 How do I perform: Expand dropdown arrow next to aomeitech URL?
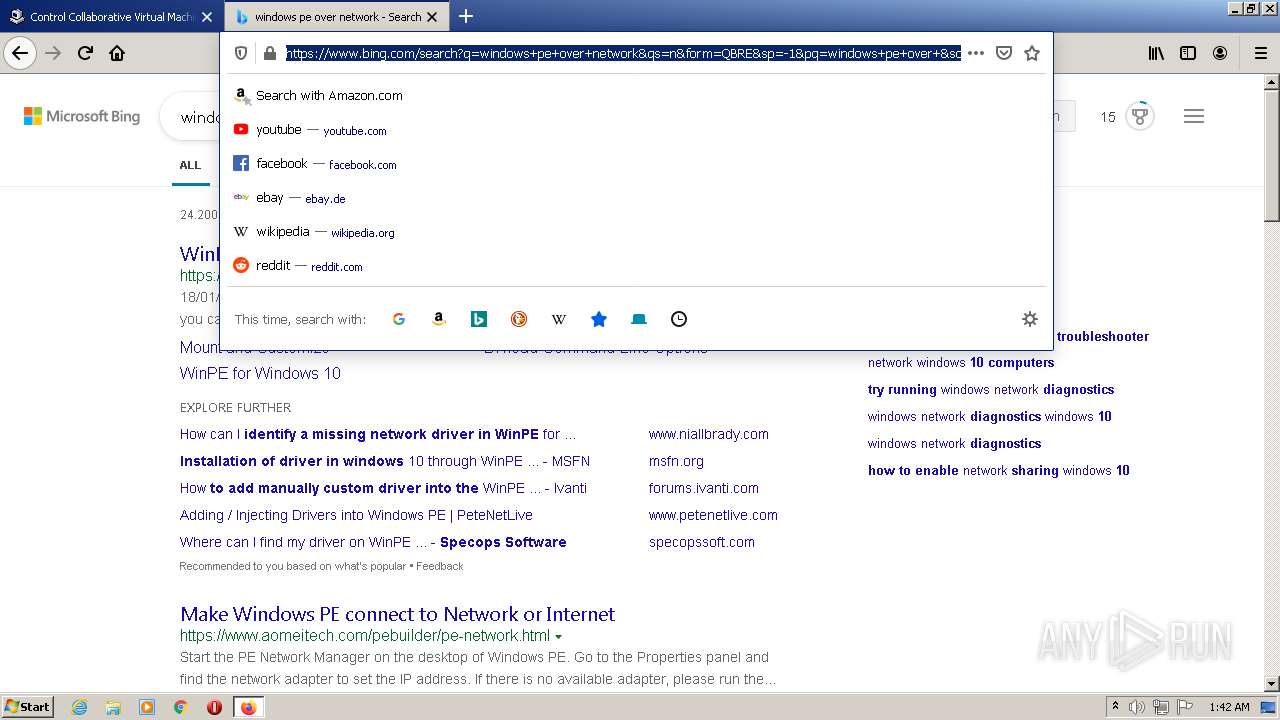coord(559,637)
